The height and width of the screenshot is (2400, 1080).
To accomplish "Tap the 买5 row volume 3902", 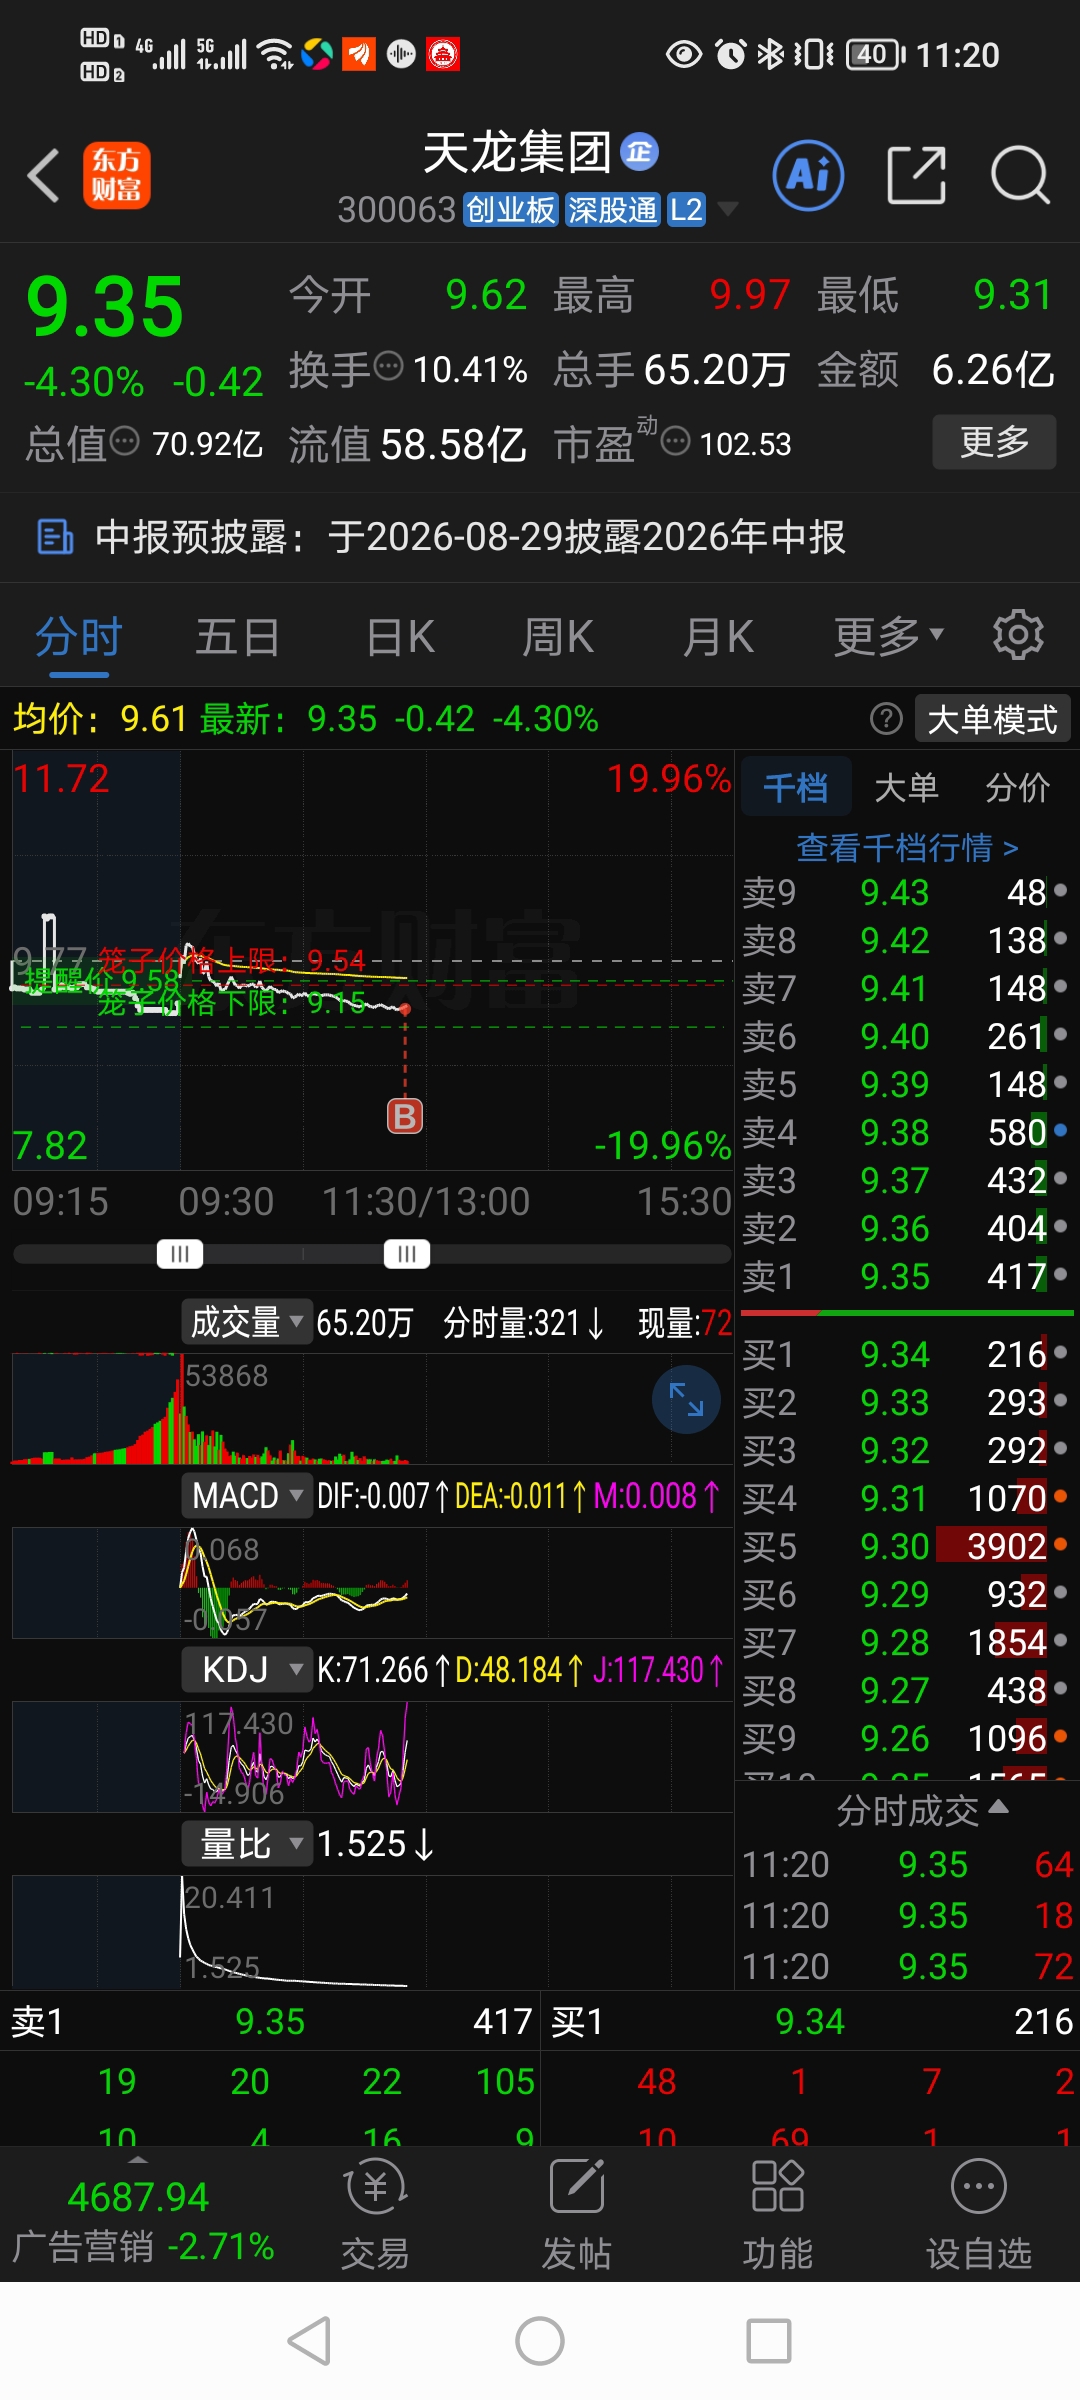I will 1005,1546.
